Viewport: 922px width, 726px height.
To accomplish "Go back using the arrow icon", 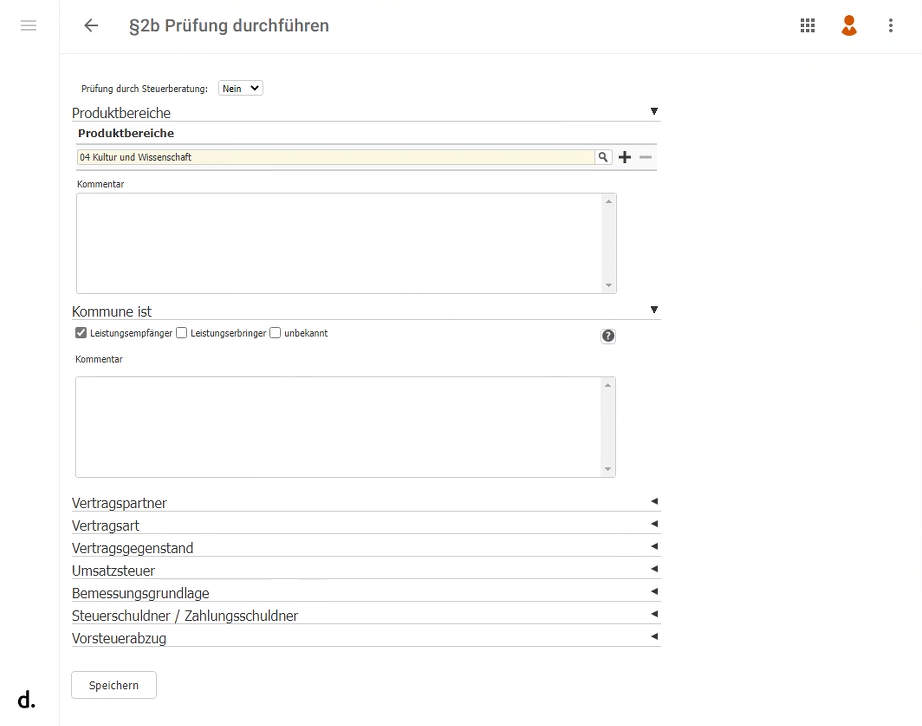I will pos(91,26).
